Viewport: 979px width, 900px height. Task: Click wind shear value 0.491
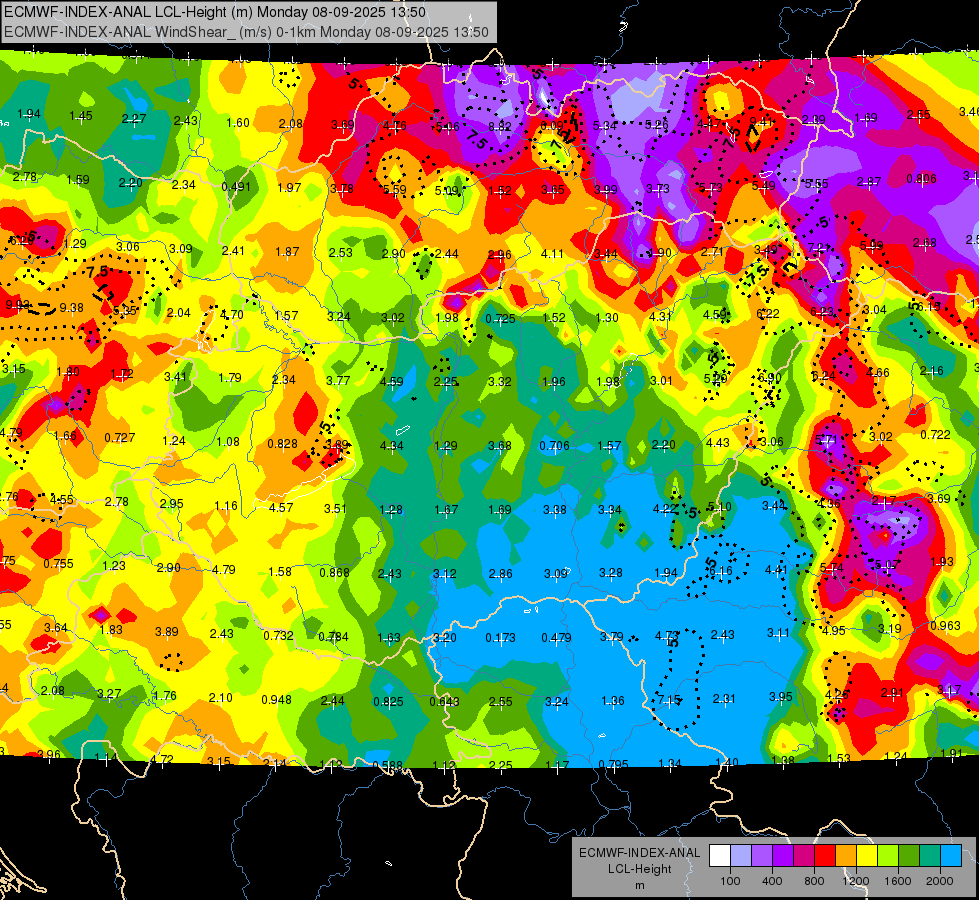pyautogui.click(x=236, y=187)
